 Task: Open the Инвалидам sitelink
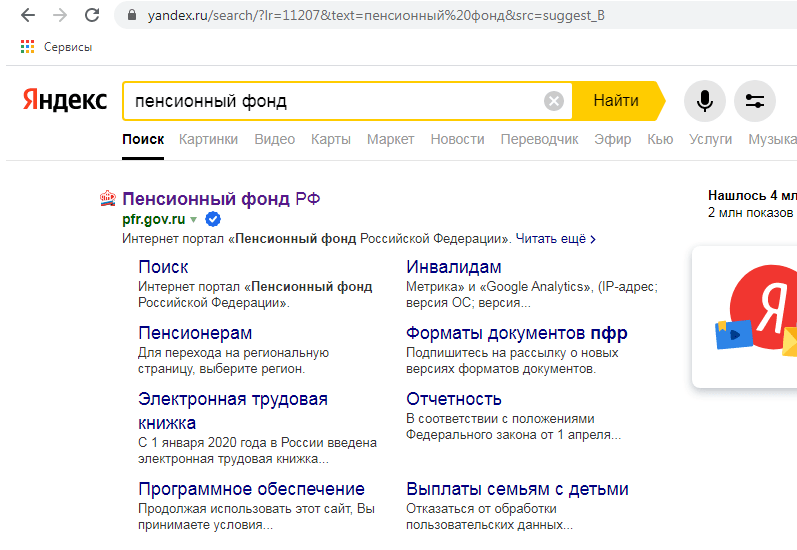click(453, 267)
